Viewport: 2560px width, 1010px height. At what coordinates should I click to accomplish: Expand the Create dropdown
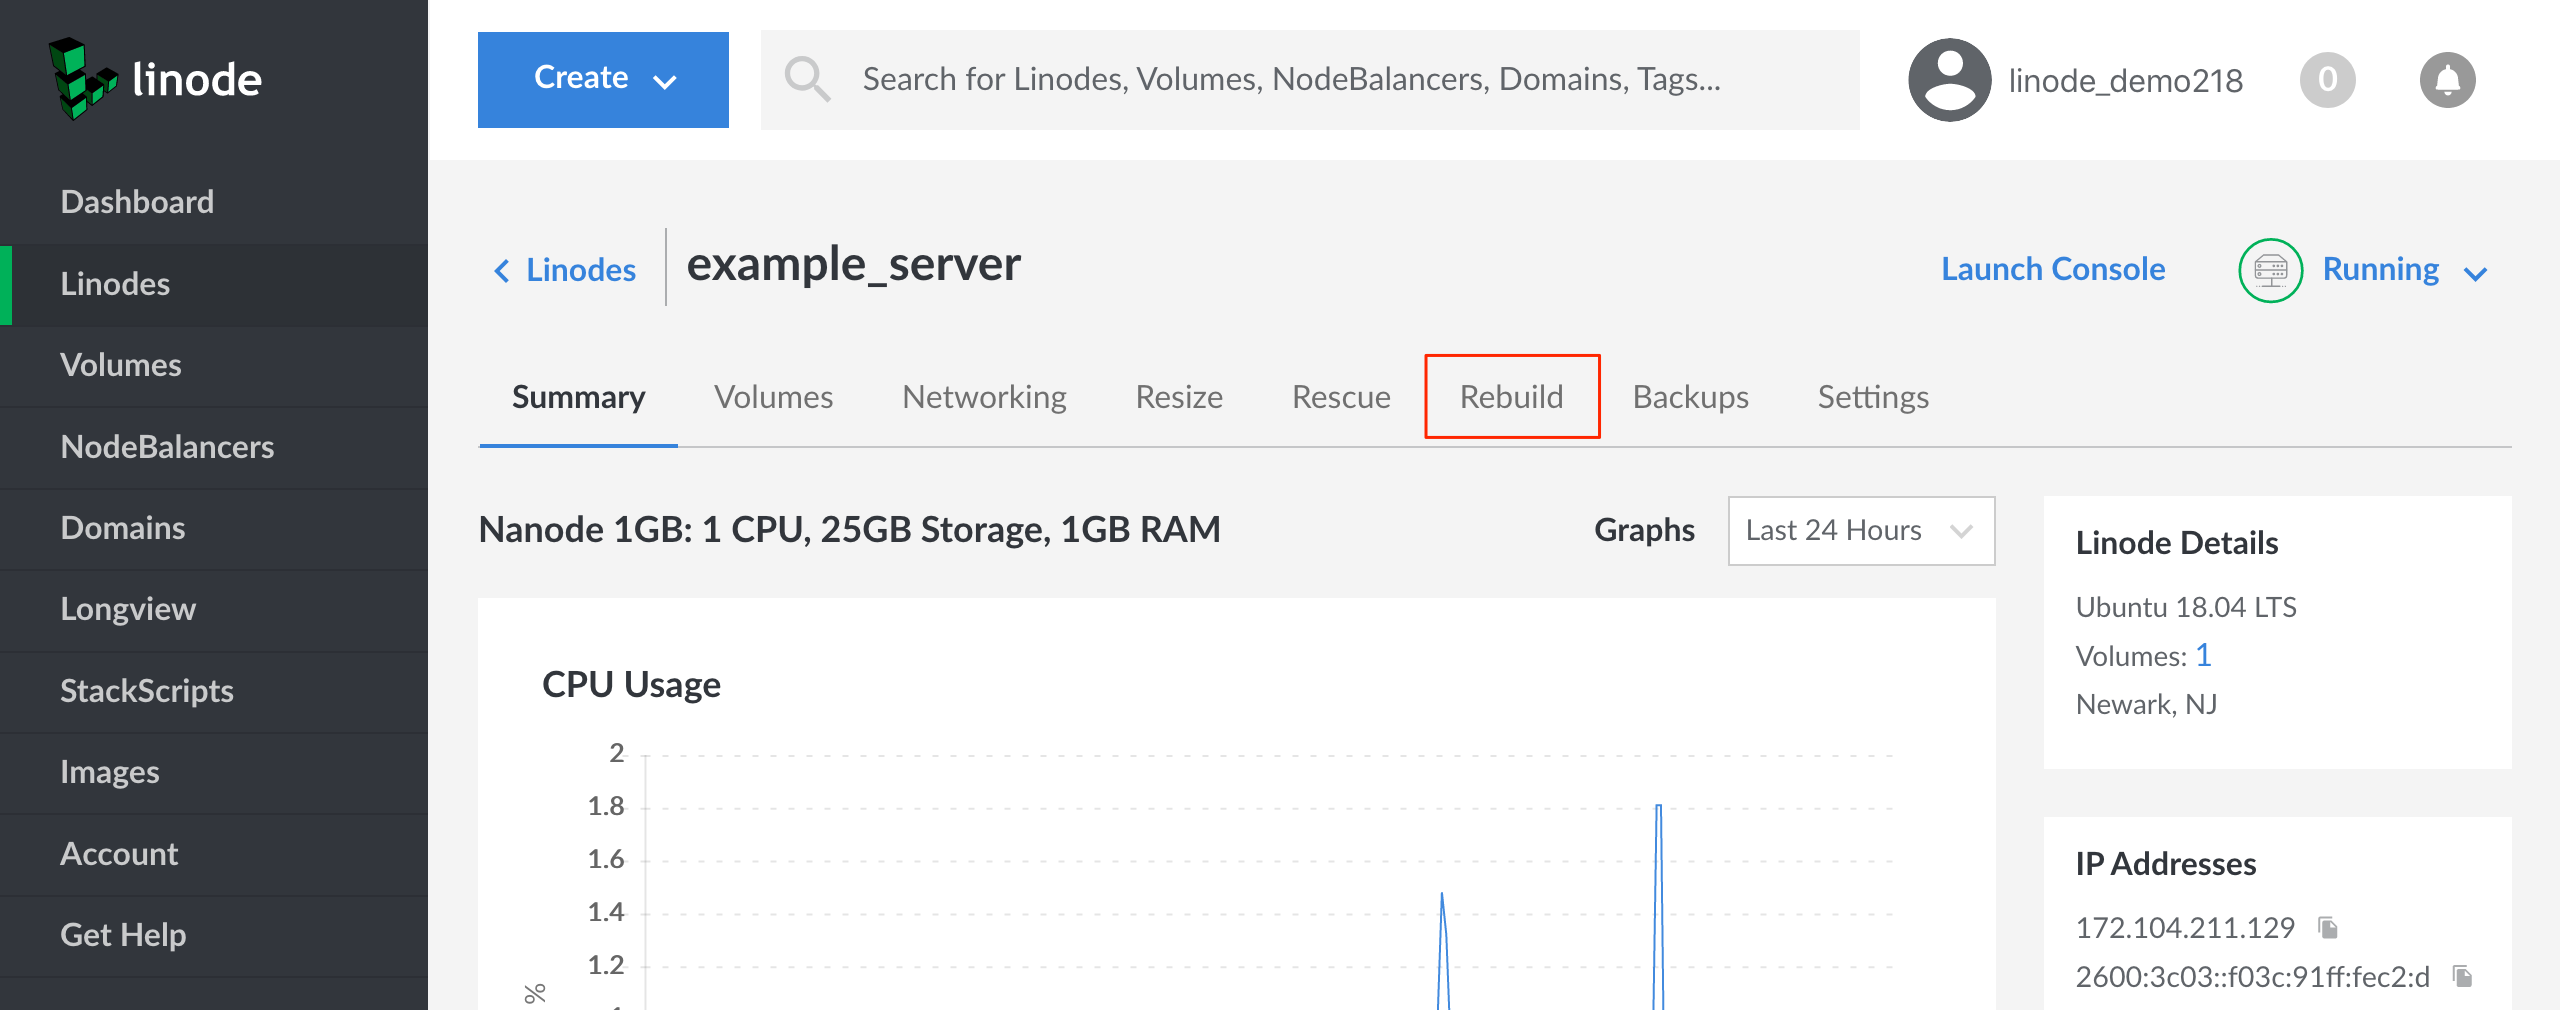click(603, 79)
